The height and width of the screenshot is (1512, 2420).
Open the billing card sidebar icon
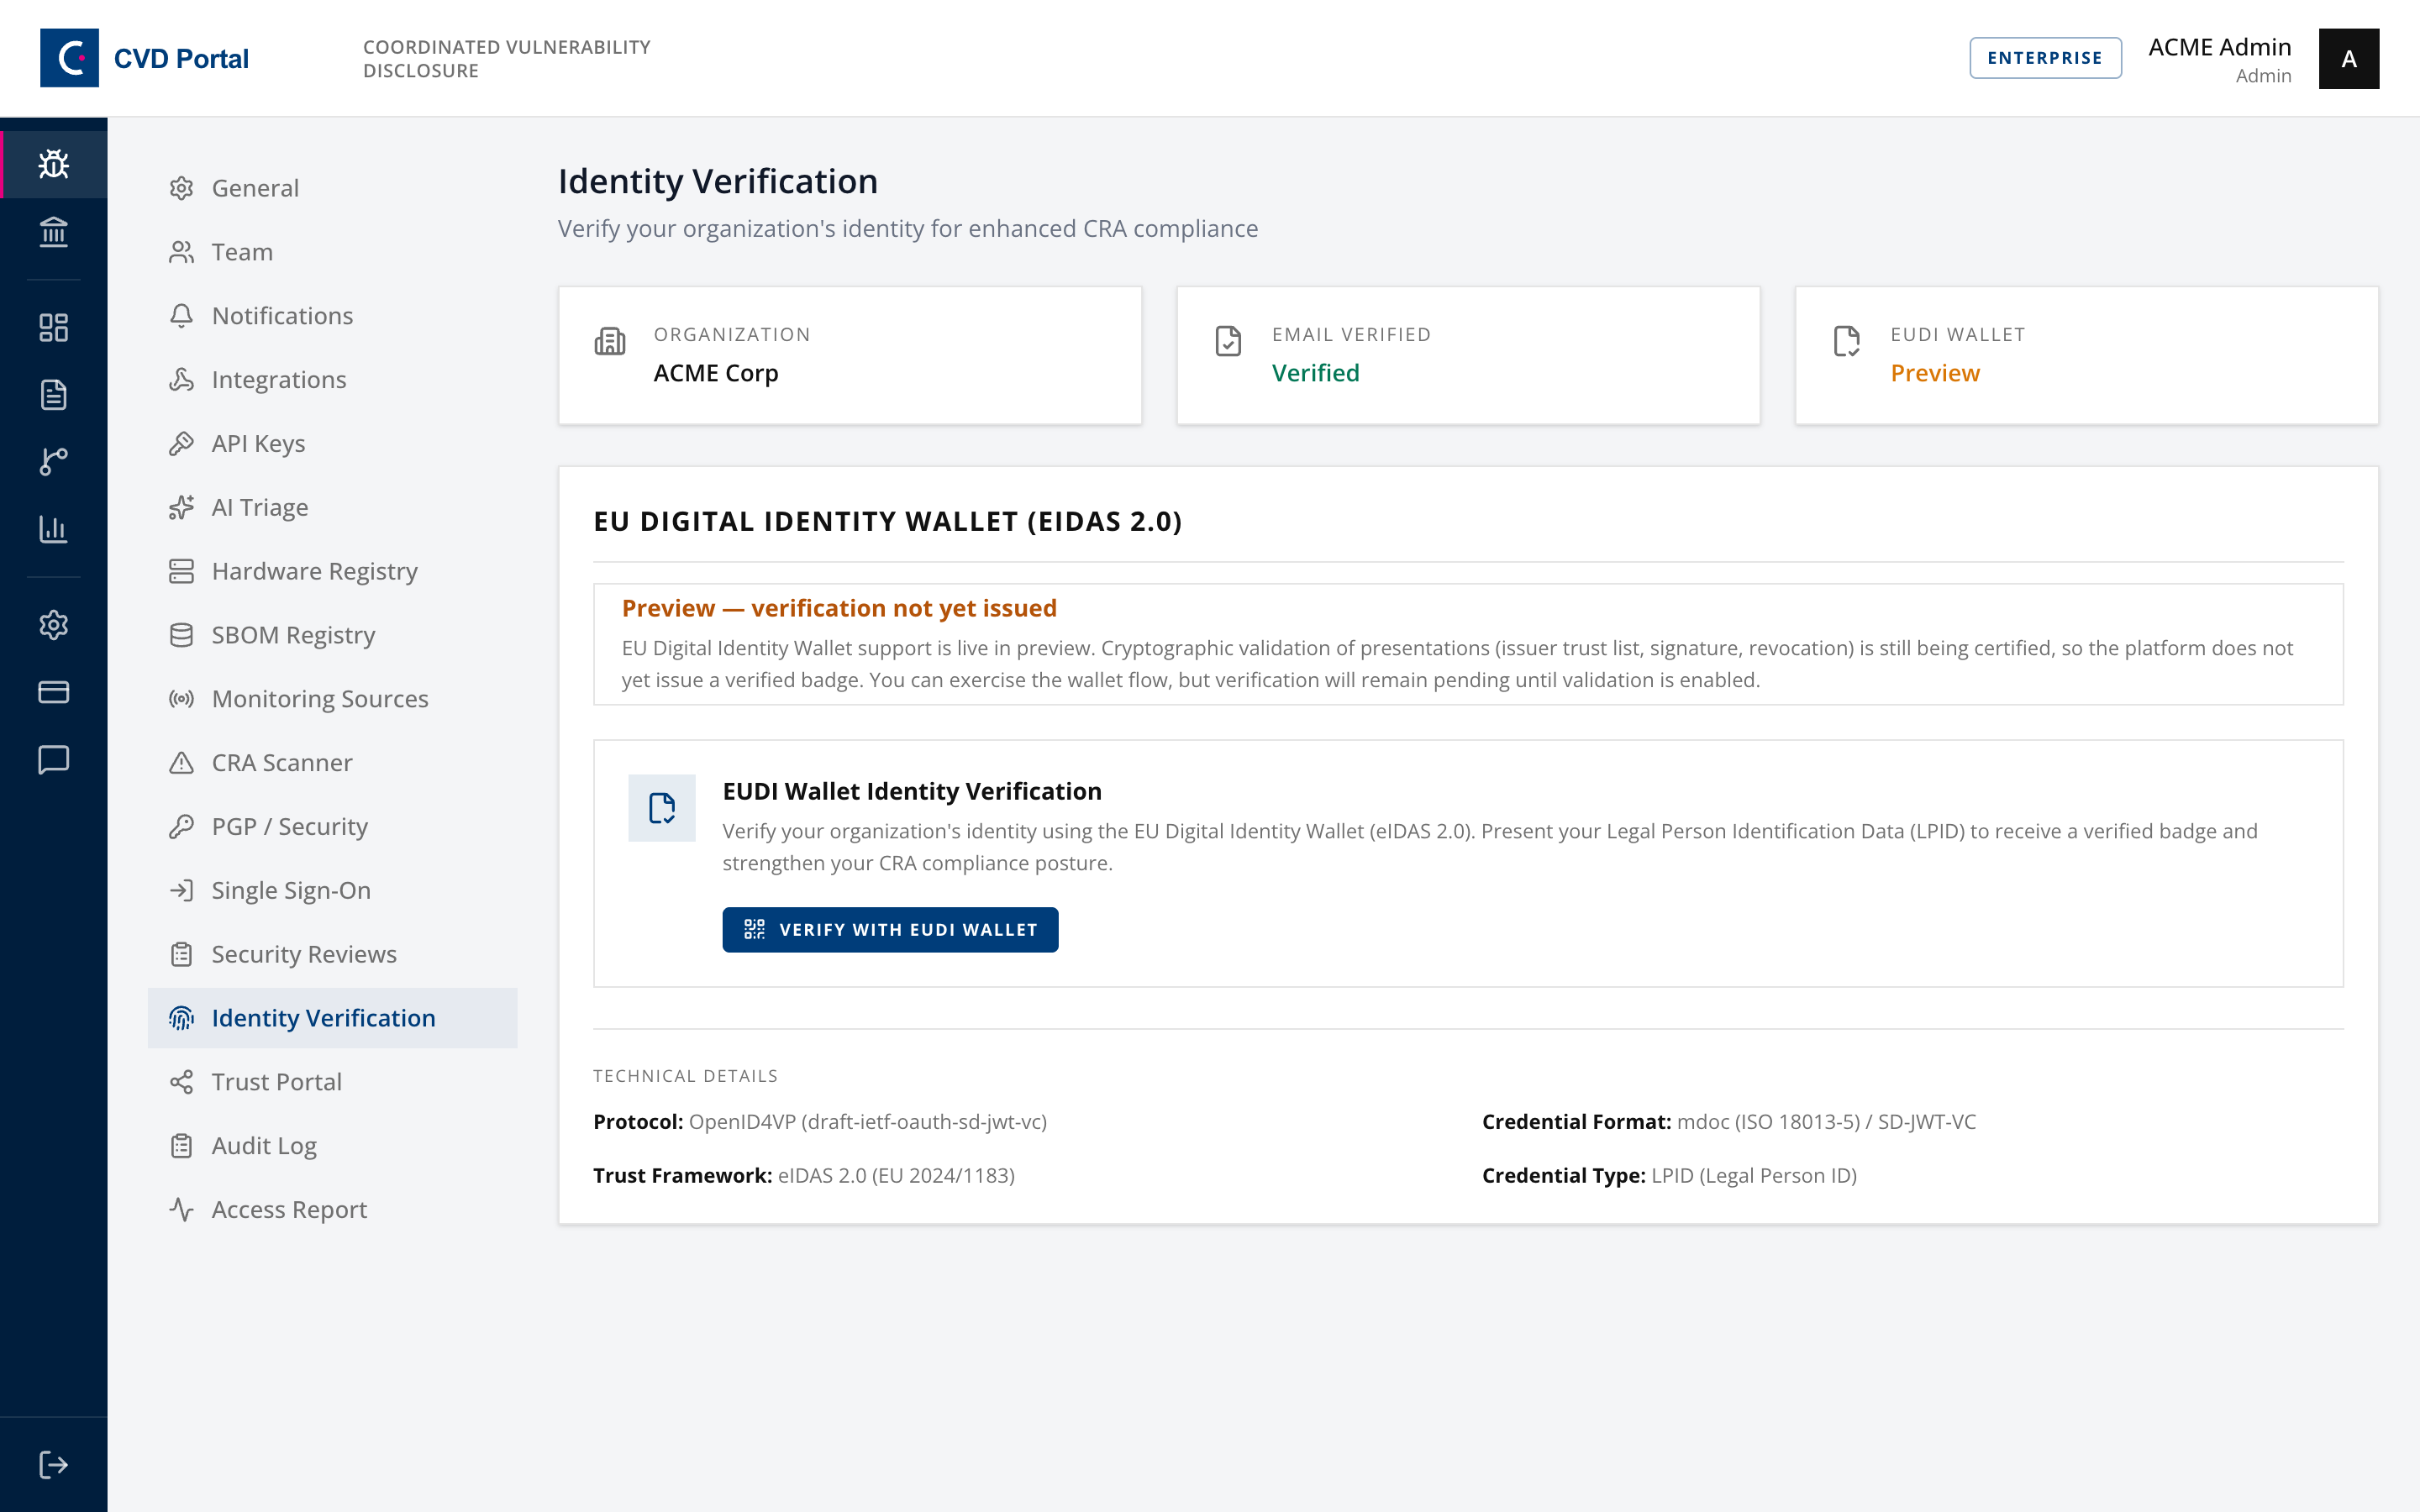[x=54, y=692]
